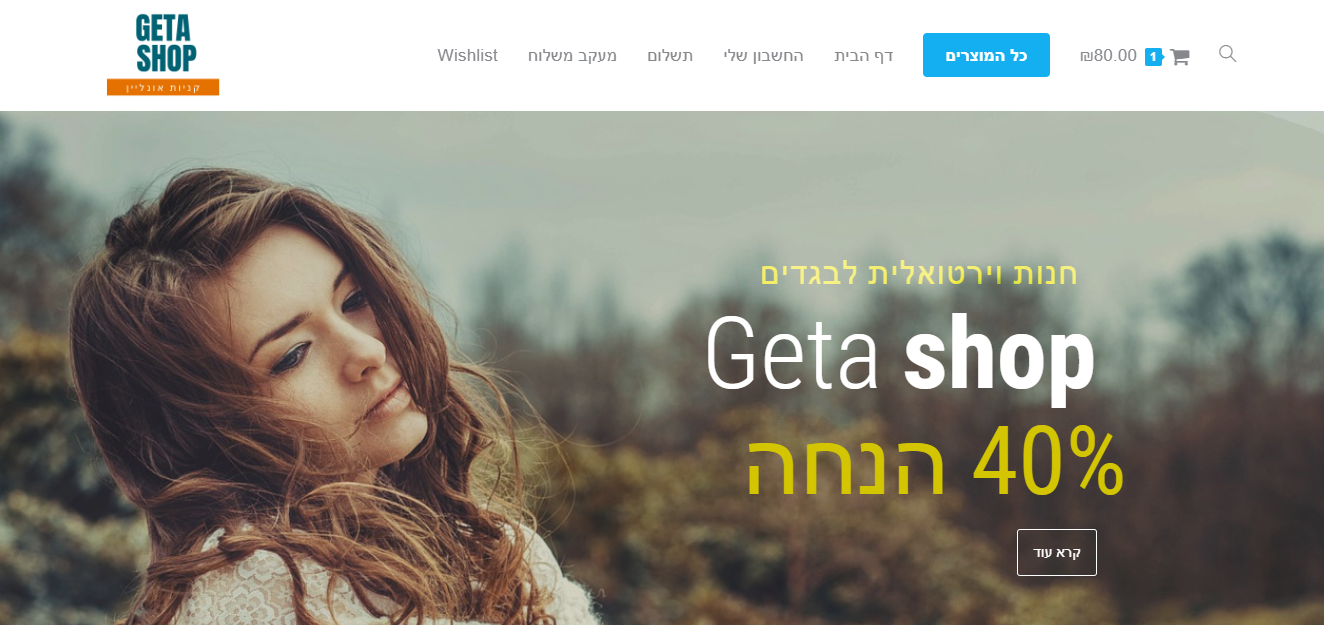
Task: Click the קרא עוד button
Action: pos(1057,552)
